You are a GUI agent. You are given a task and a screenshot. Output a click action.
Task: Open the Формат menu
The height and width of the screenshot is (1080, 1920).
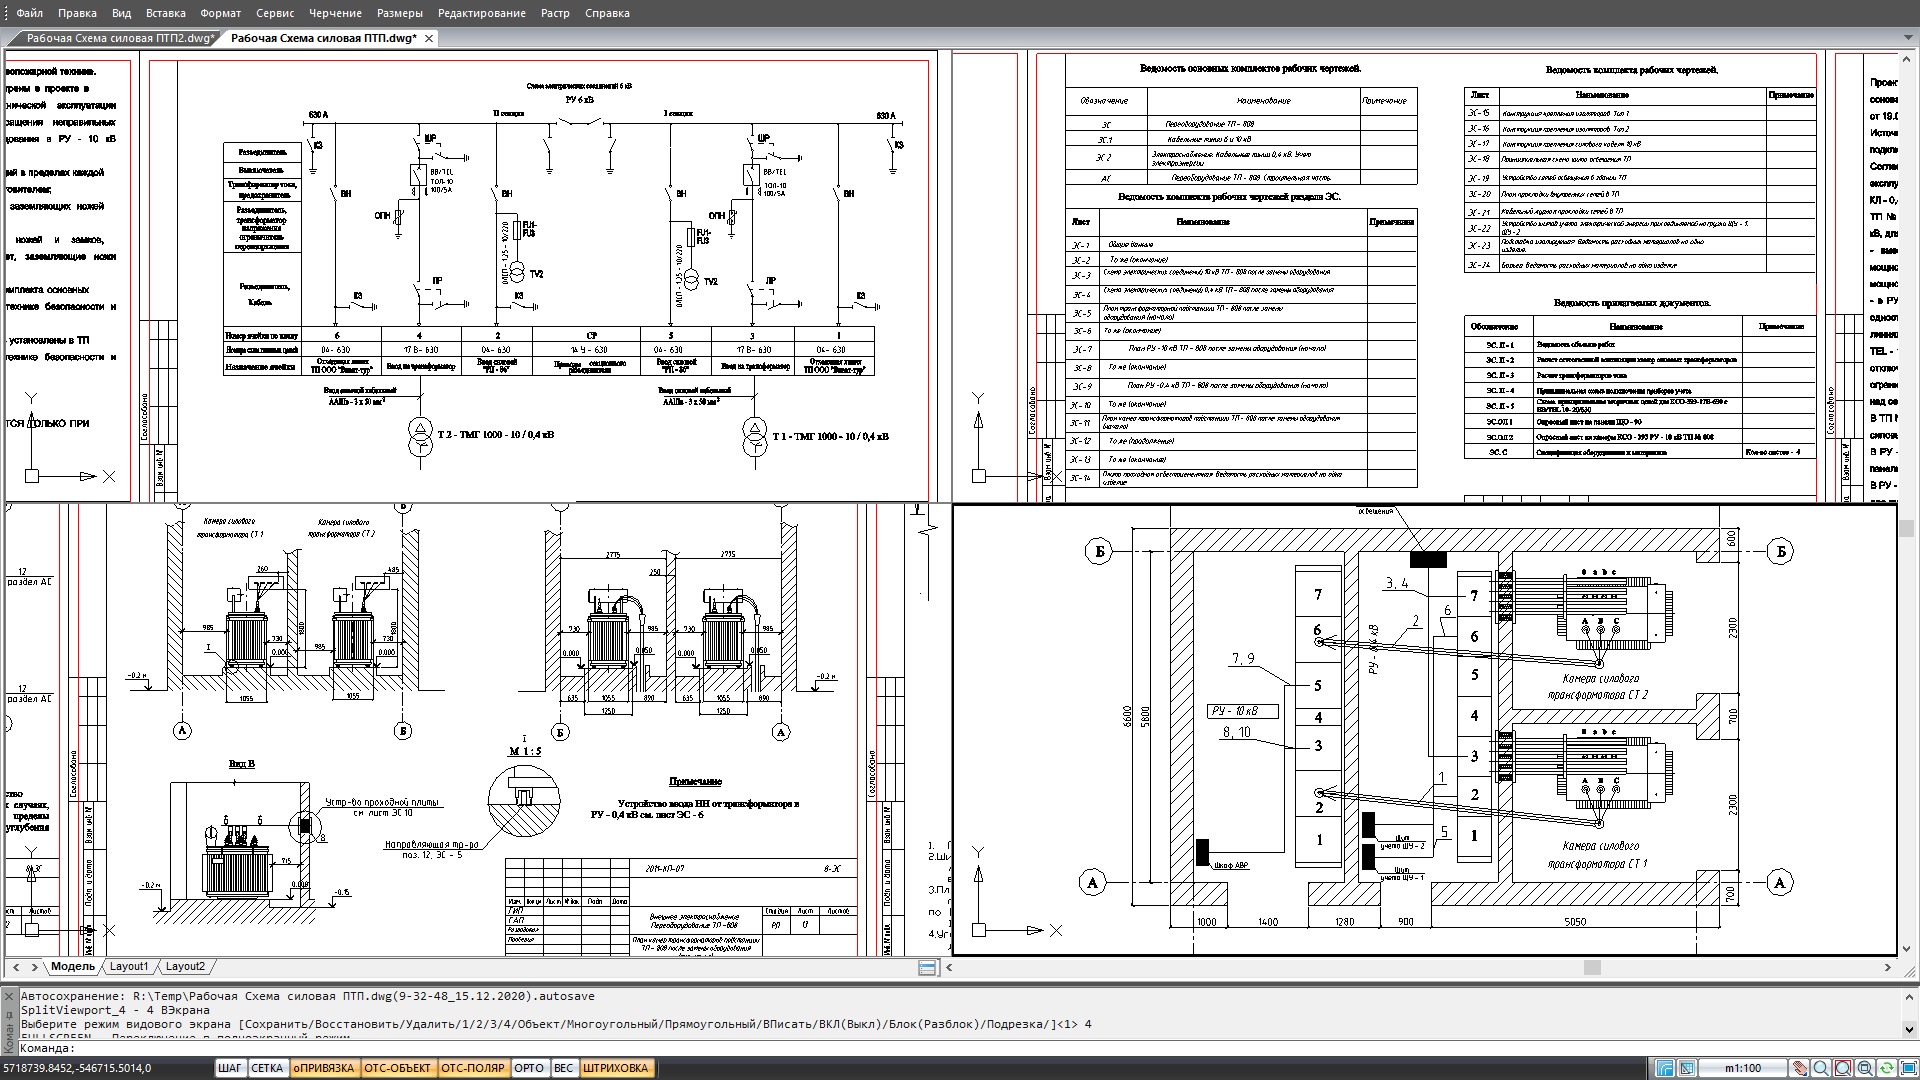[220, 13]
